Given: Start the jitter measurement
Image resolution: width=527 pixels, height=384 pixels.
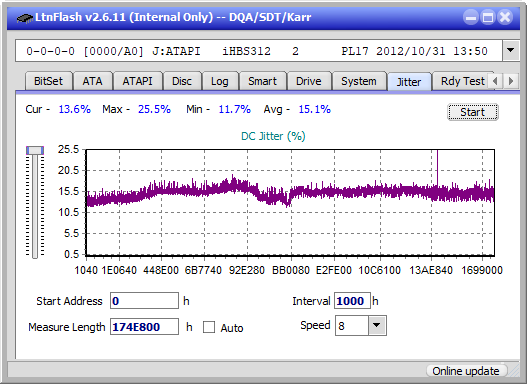Looking at the screenshot, I should click(473, 112).
